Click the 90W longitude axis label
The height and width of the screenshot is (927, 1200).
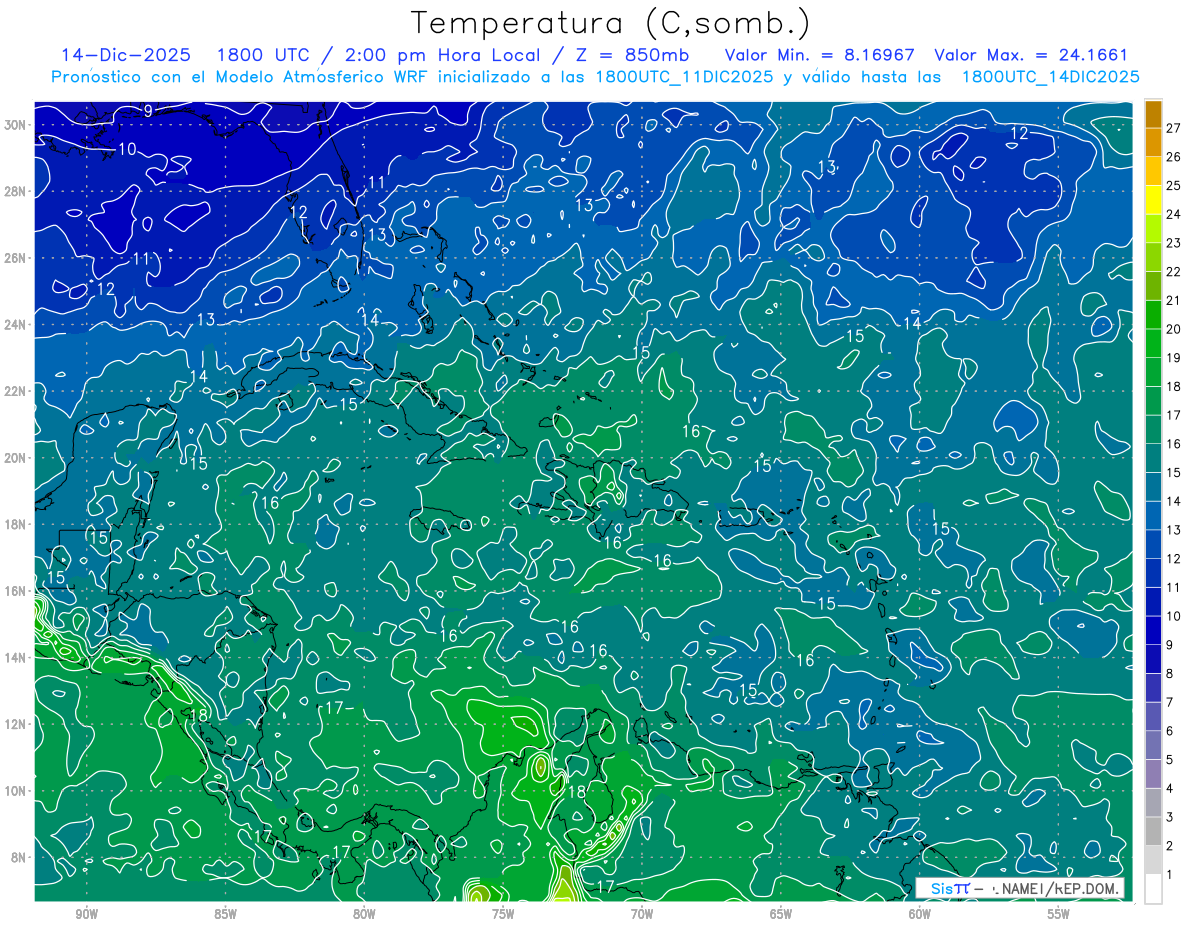point(86,914)
